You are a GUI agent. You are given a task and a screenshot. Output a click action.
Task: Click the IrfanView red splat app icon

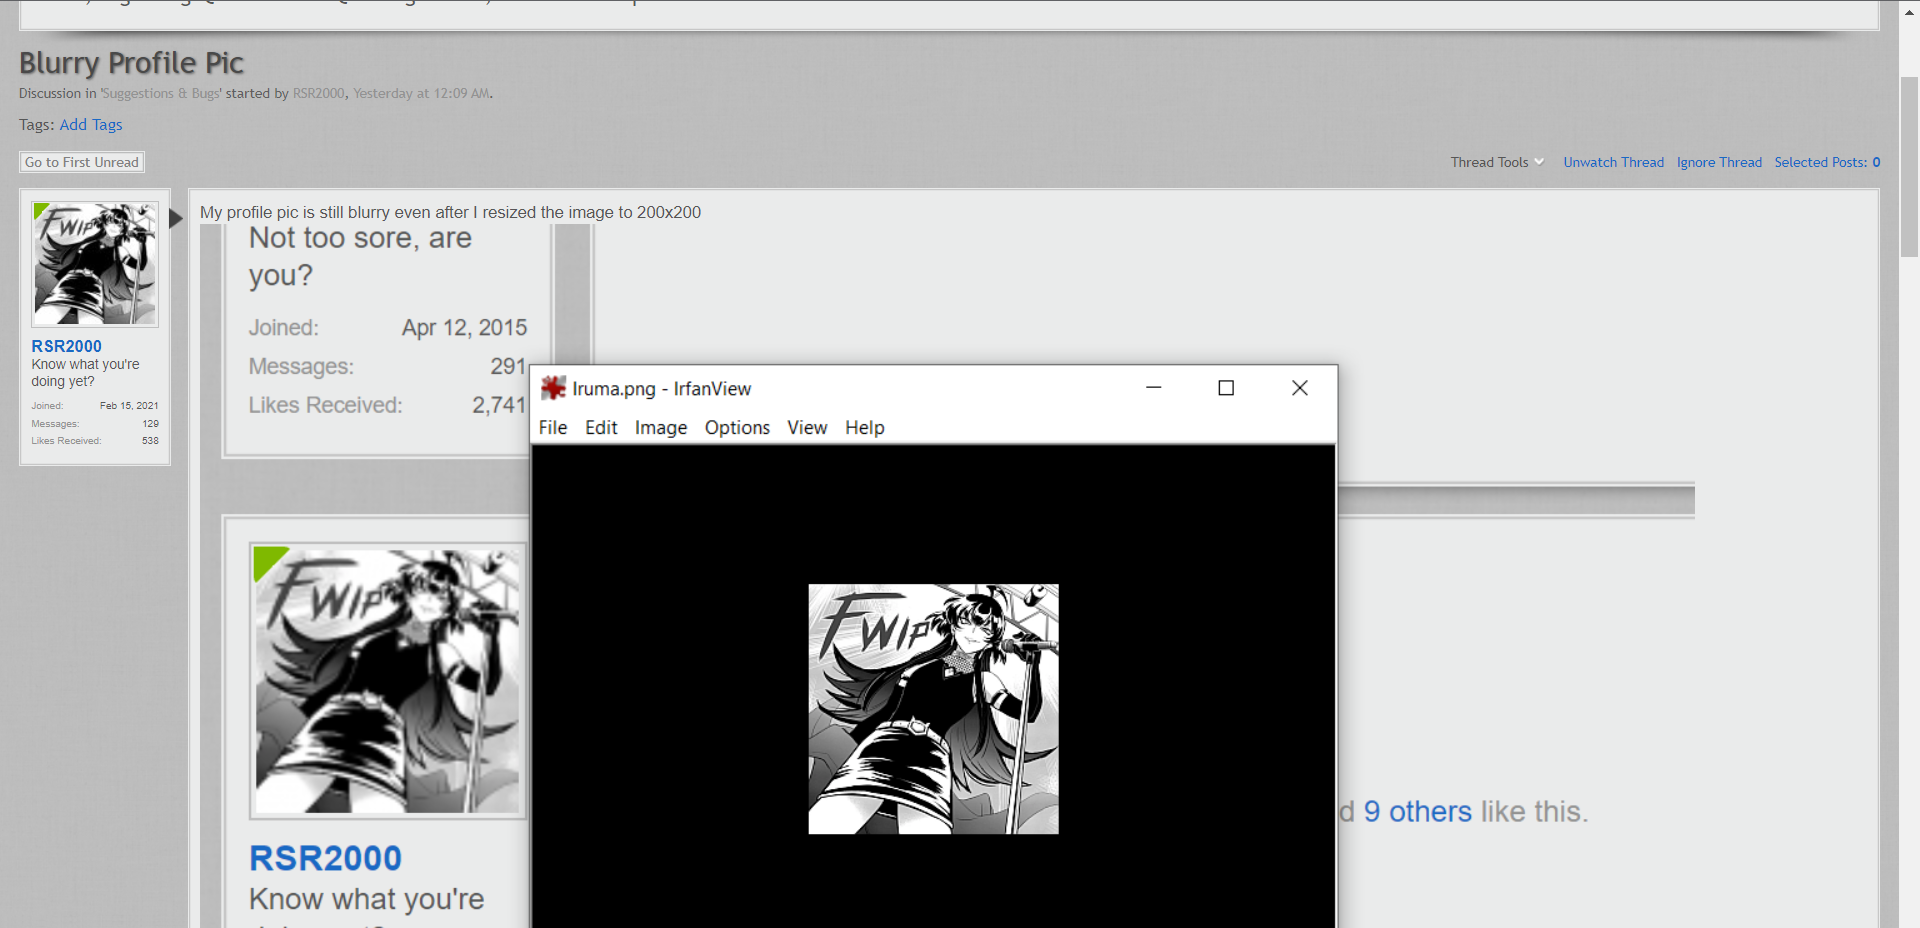[x=553, y=388]
